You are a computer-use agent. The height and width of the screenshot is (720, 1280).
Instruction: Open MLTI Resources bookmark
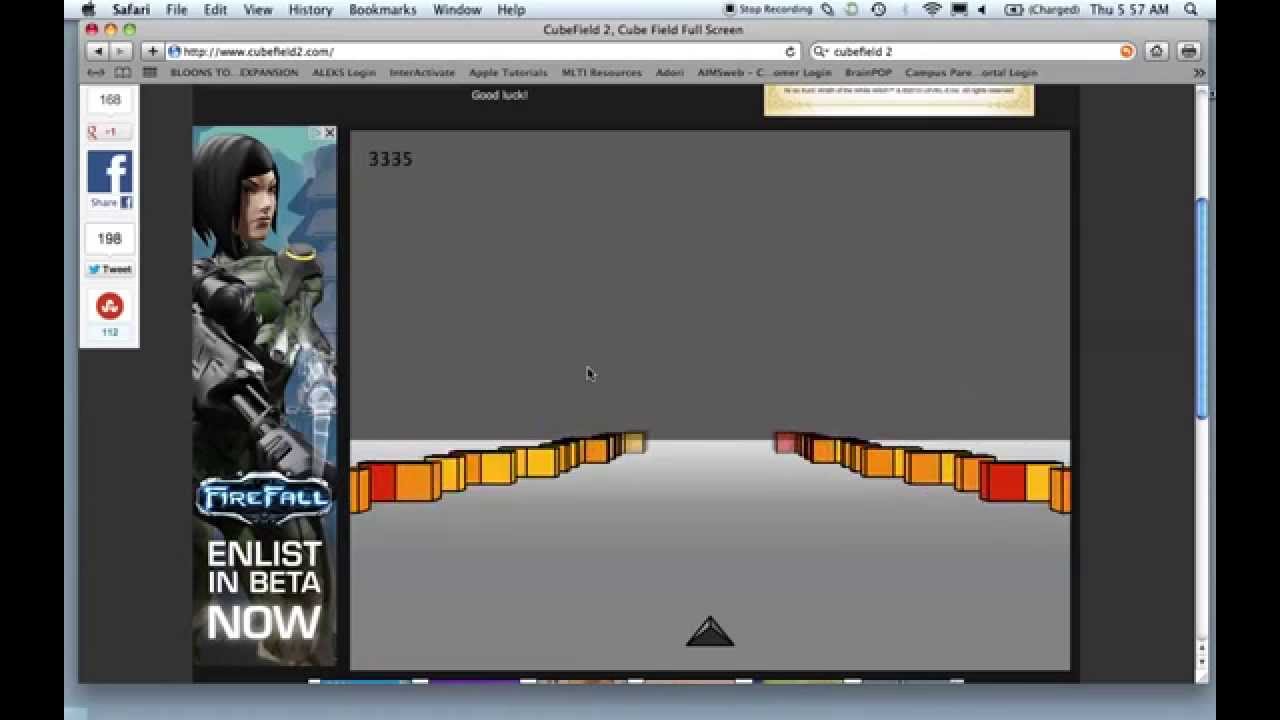coord(601,72)
